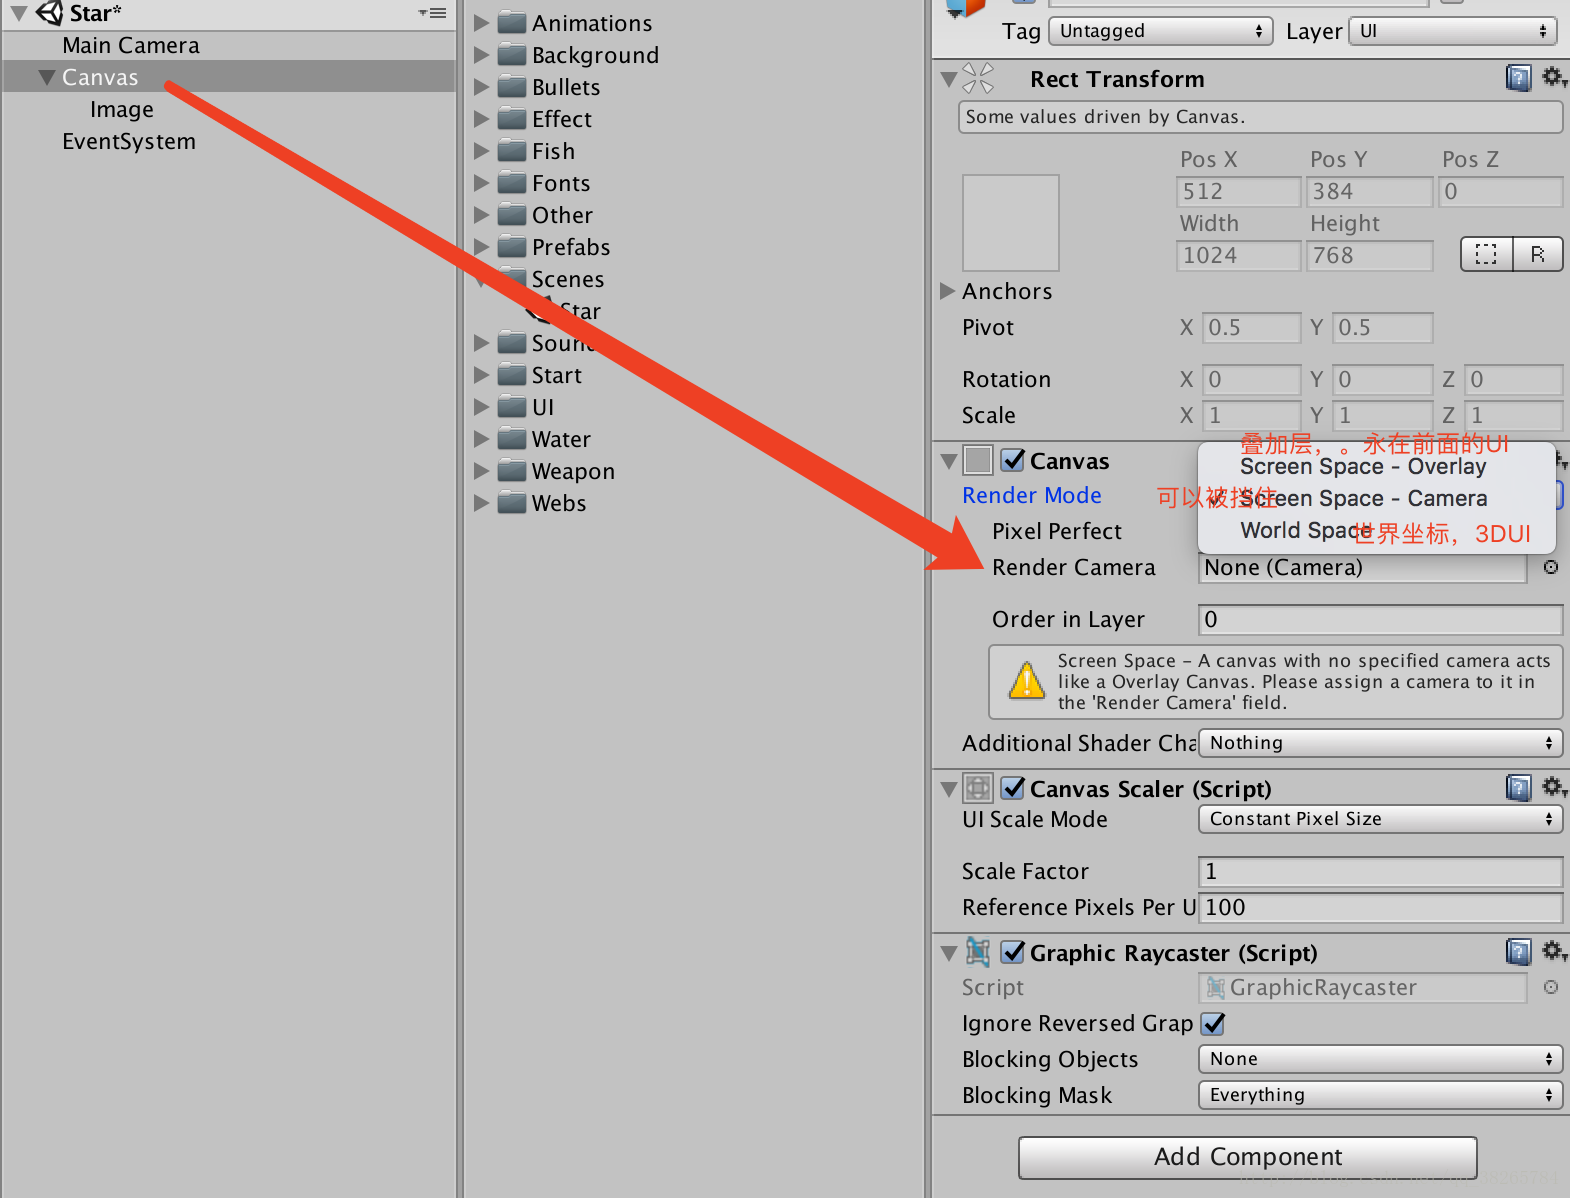Select the Animations folder icon
1570x1198 pixels.
512,22
